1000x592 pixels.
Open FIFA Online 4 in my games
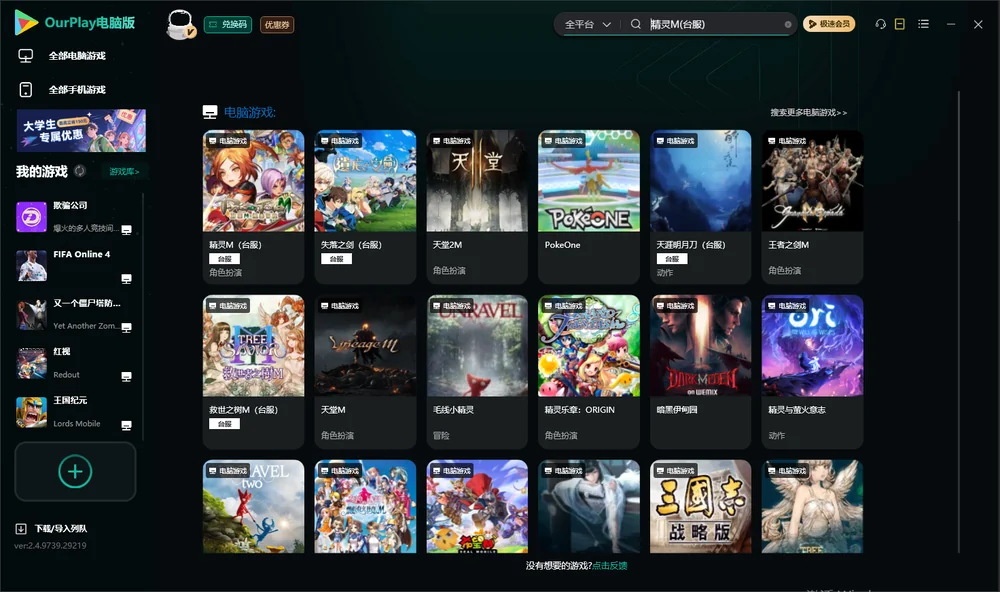(x=75, y=265)
